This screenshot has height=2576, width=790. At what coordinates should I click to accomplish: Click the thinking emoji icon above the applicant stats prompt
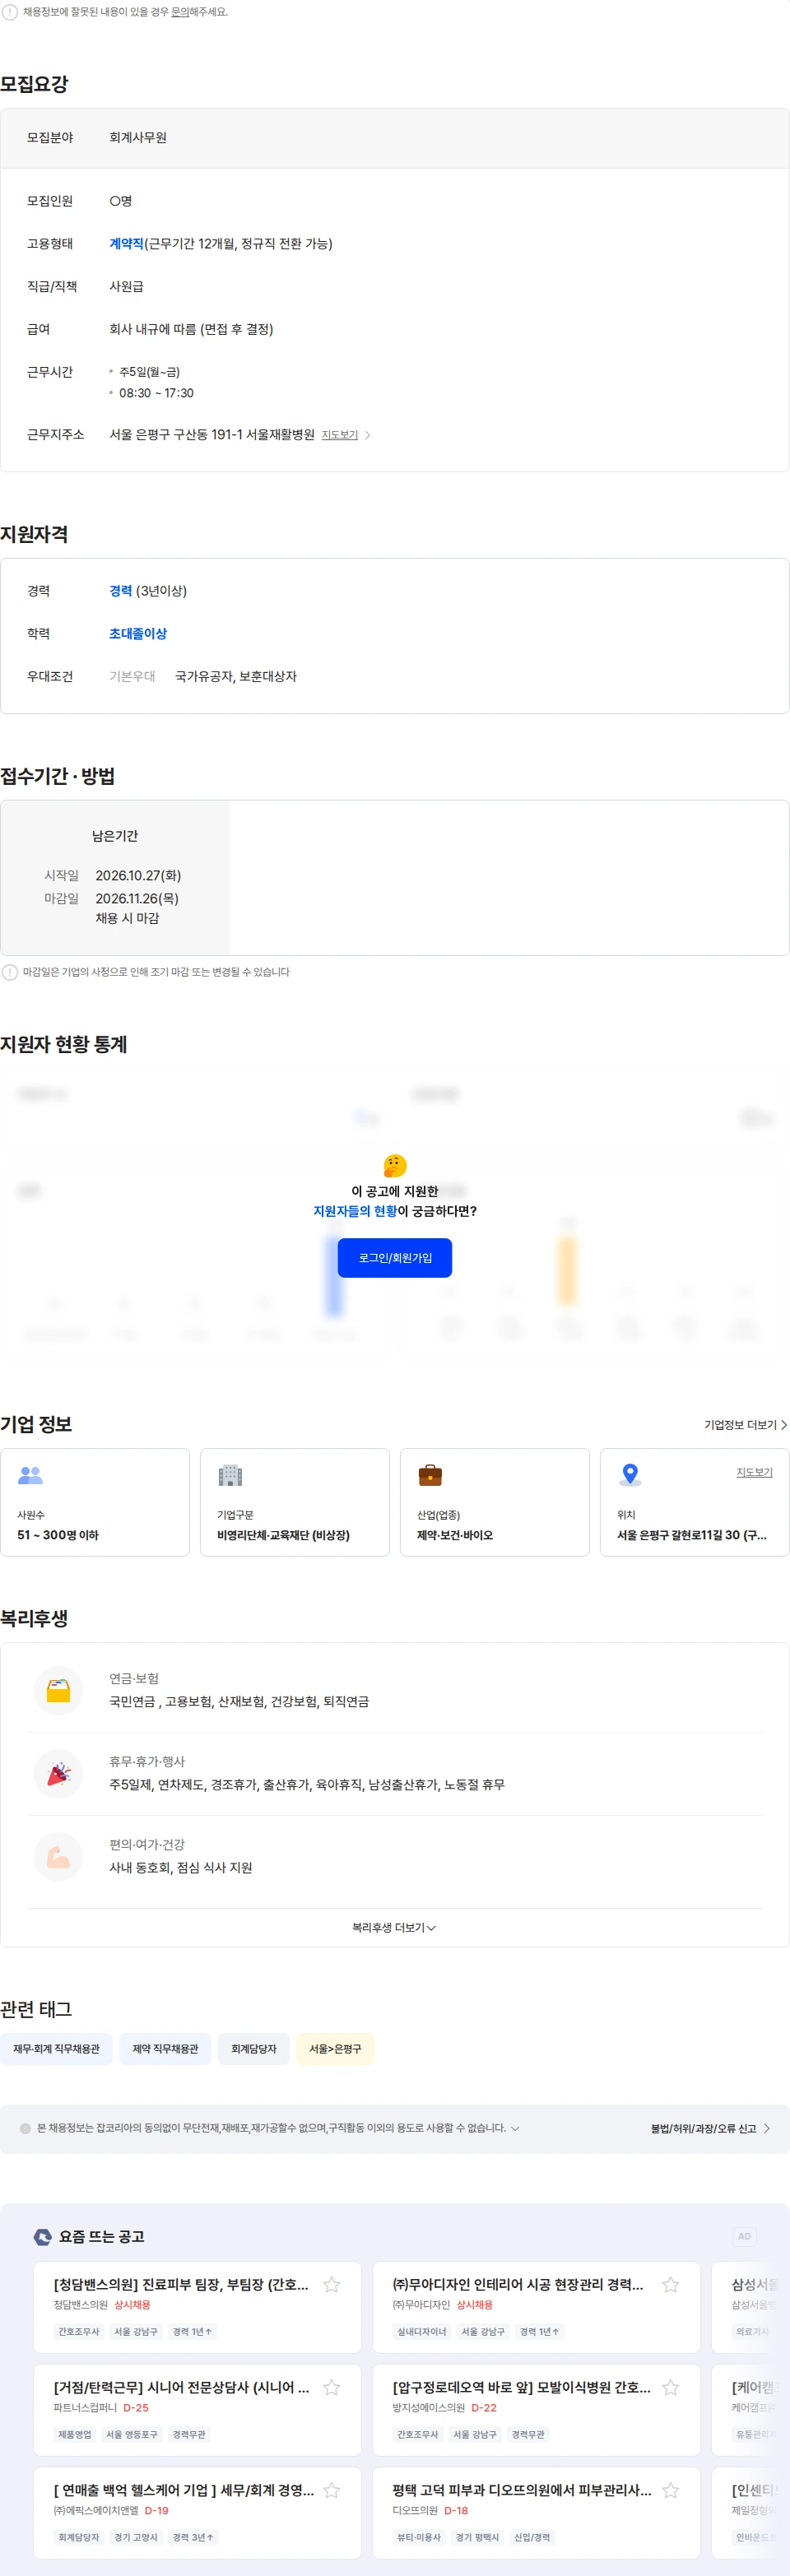(395, 1165)
